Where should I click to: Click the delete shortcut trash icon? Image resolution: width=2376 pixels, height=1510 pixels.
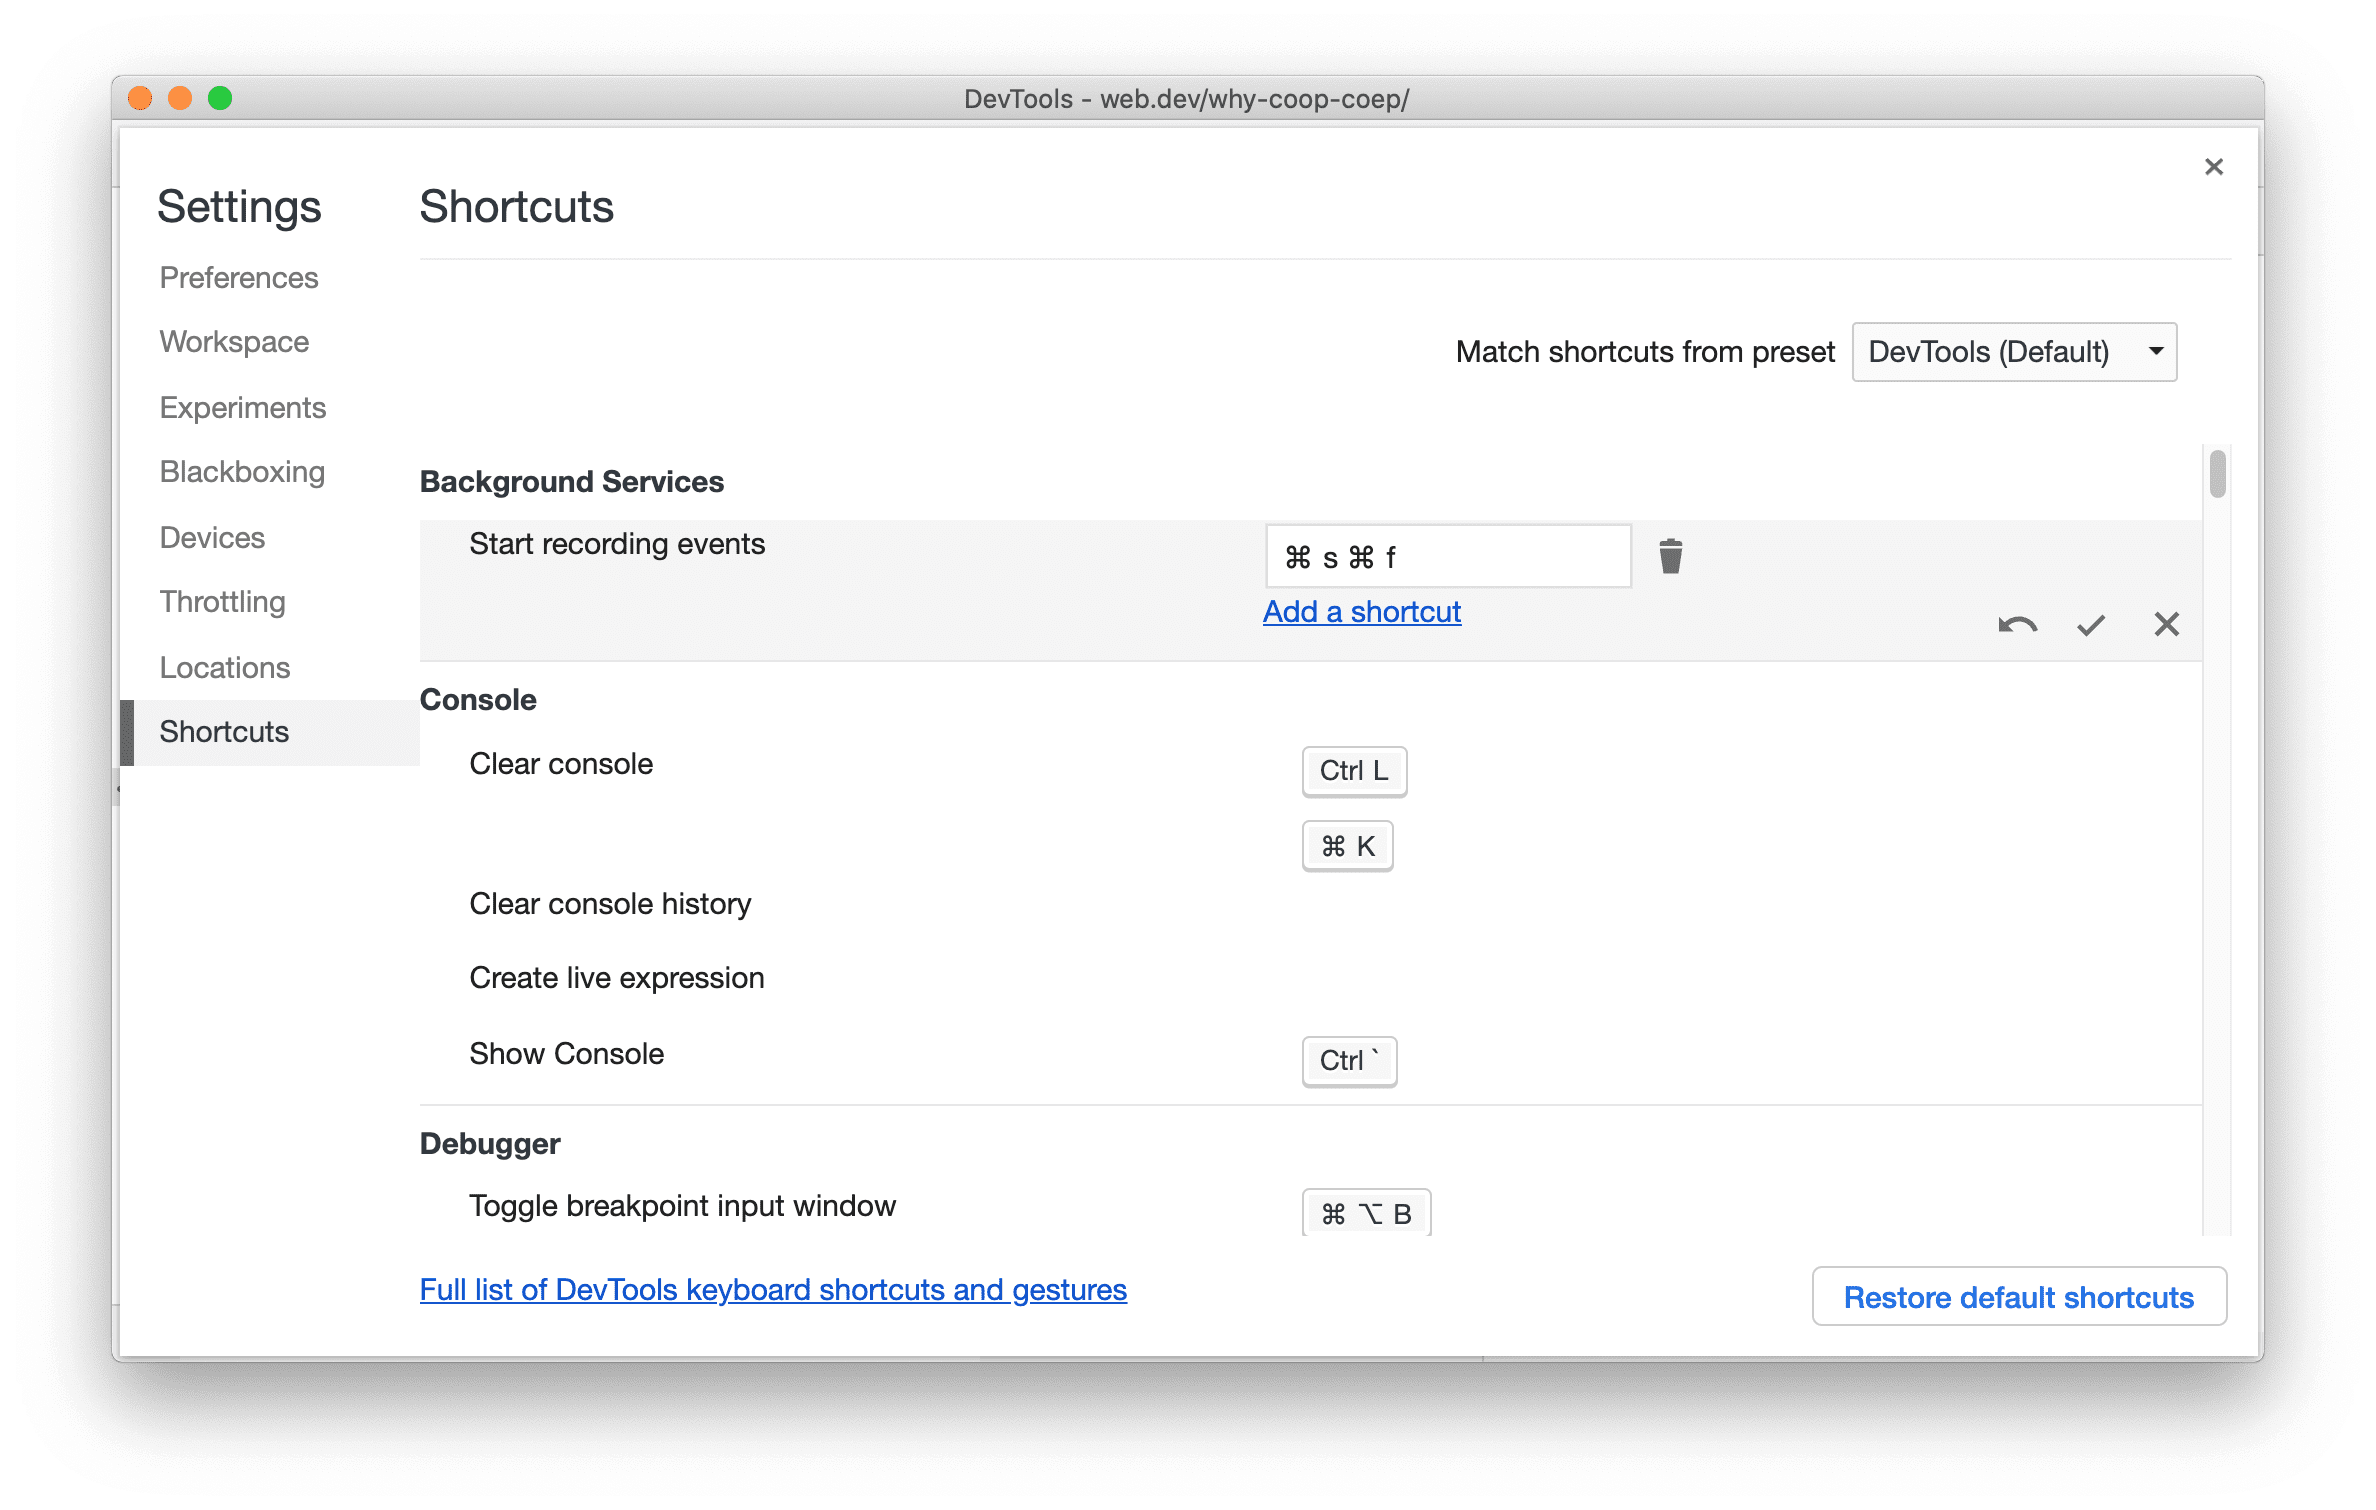point(1669,556)
